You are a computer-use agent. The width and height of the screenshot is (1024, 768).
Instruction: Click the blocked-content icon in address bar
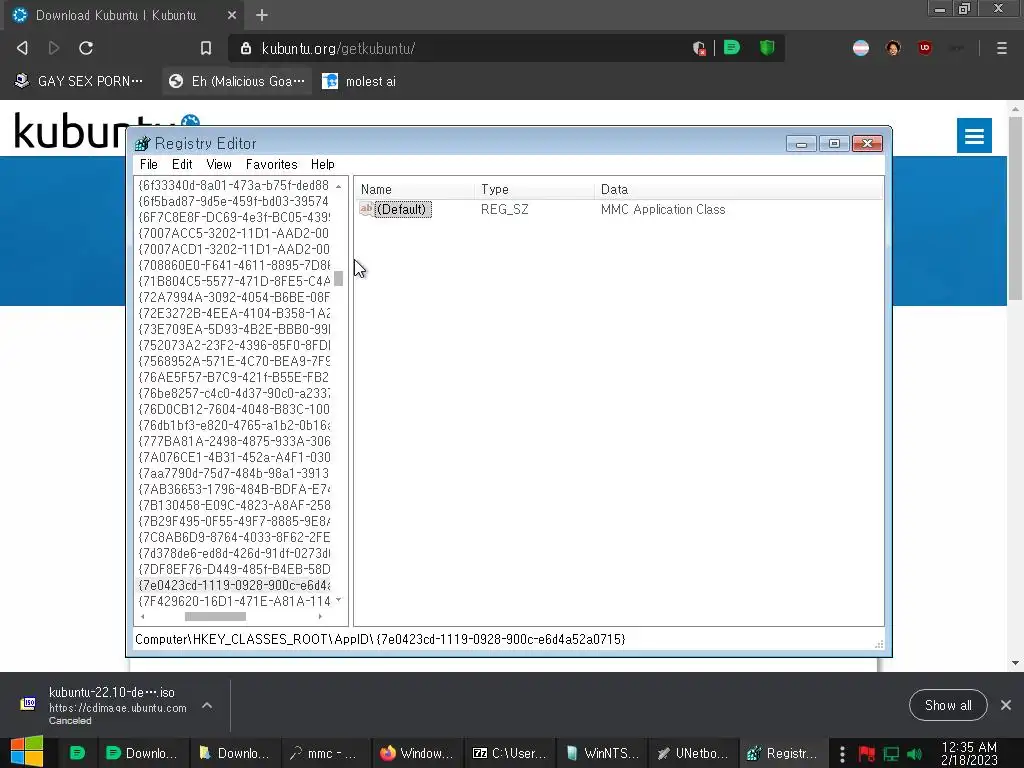click(699, 48)
